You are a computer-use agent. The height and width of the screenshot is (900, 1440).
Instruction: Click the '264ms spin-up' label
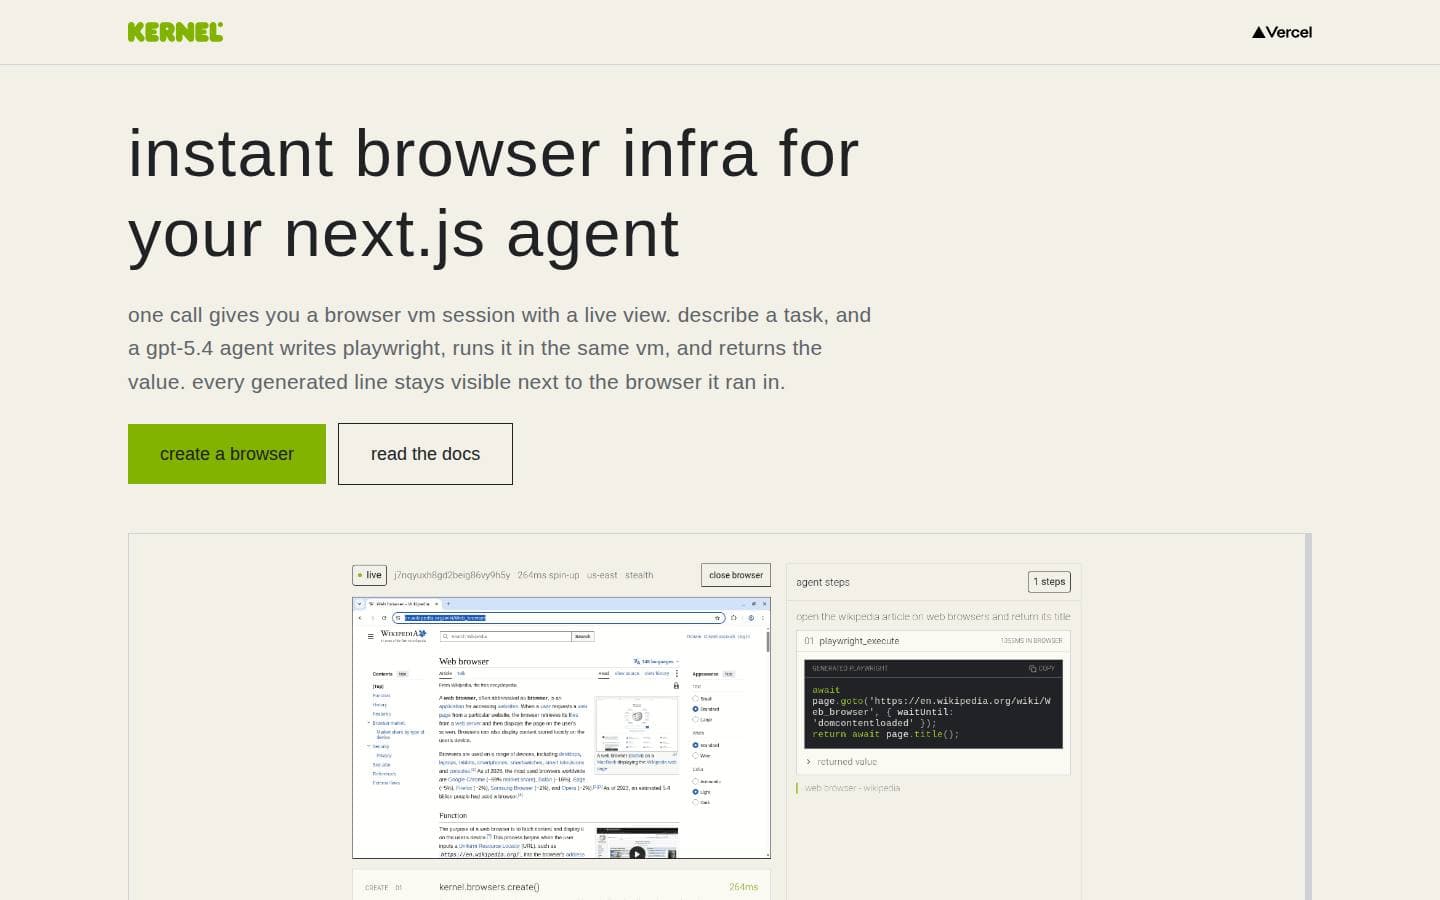coord(548,575)
